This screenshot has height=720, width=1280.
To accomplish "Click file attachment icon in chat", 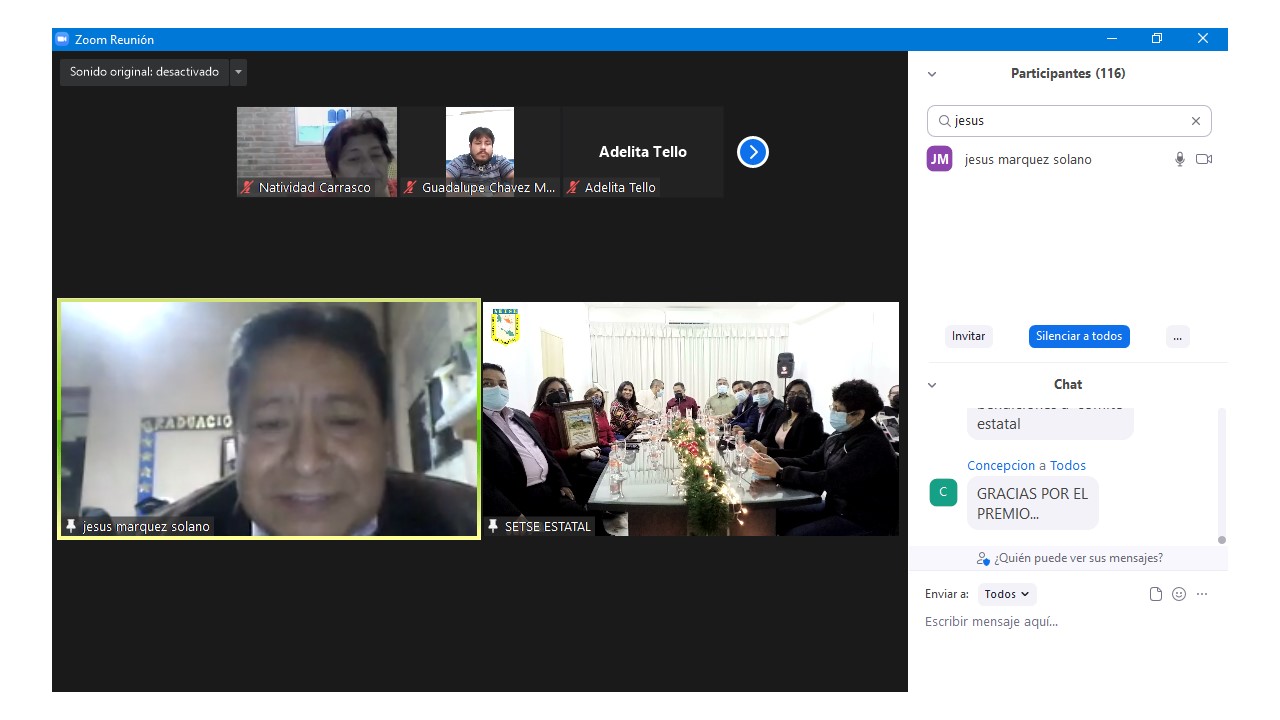I will point(1156,594).
